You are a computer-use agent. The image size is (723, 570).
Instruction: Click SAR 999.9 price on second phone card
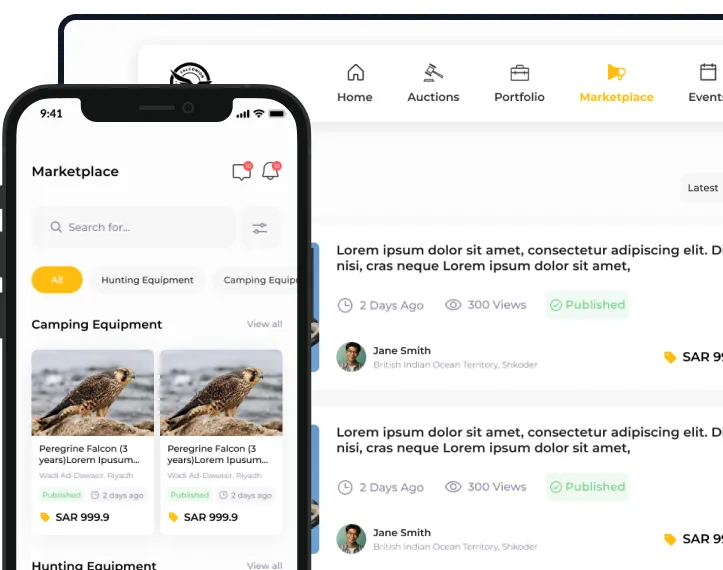211,517
